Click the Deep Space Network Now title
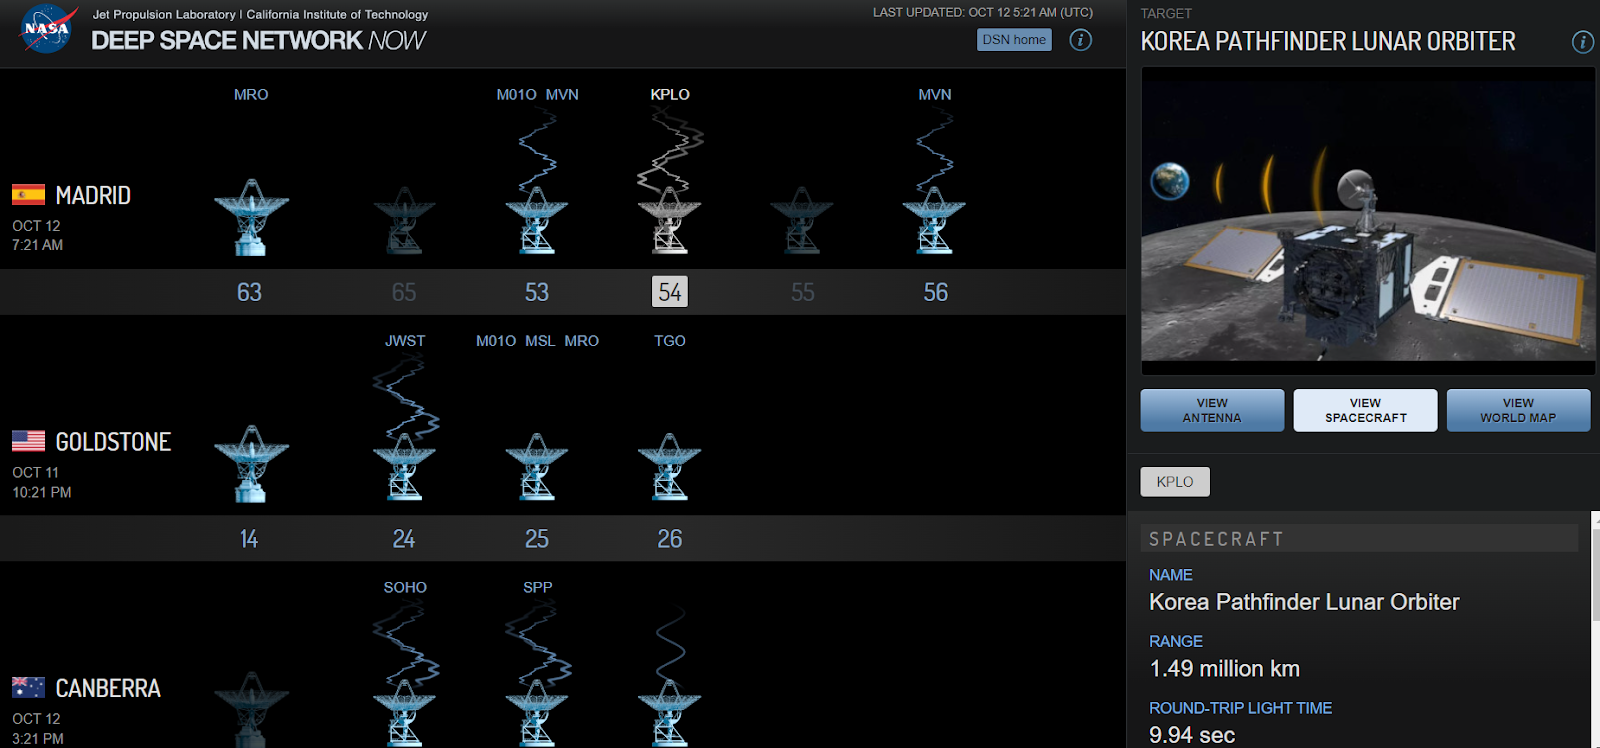 click(x=258, y=40)
